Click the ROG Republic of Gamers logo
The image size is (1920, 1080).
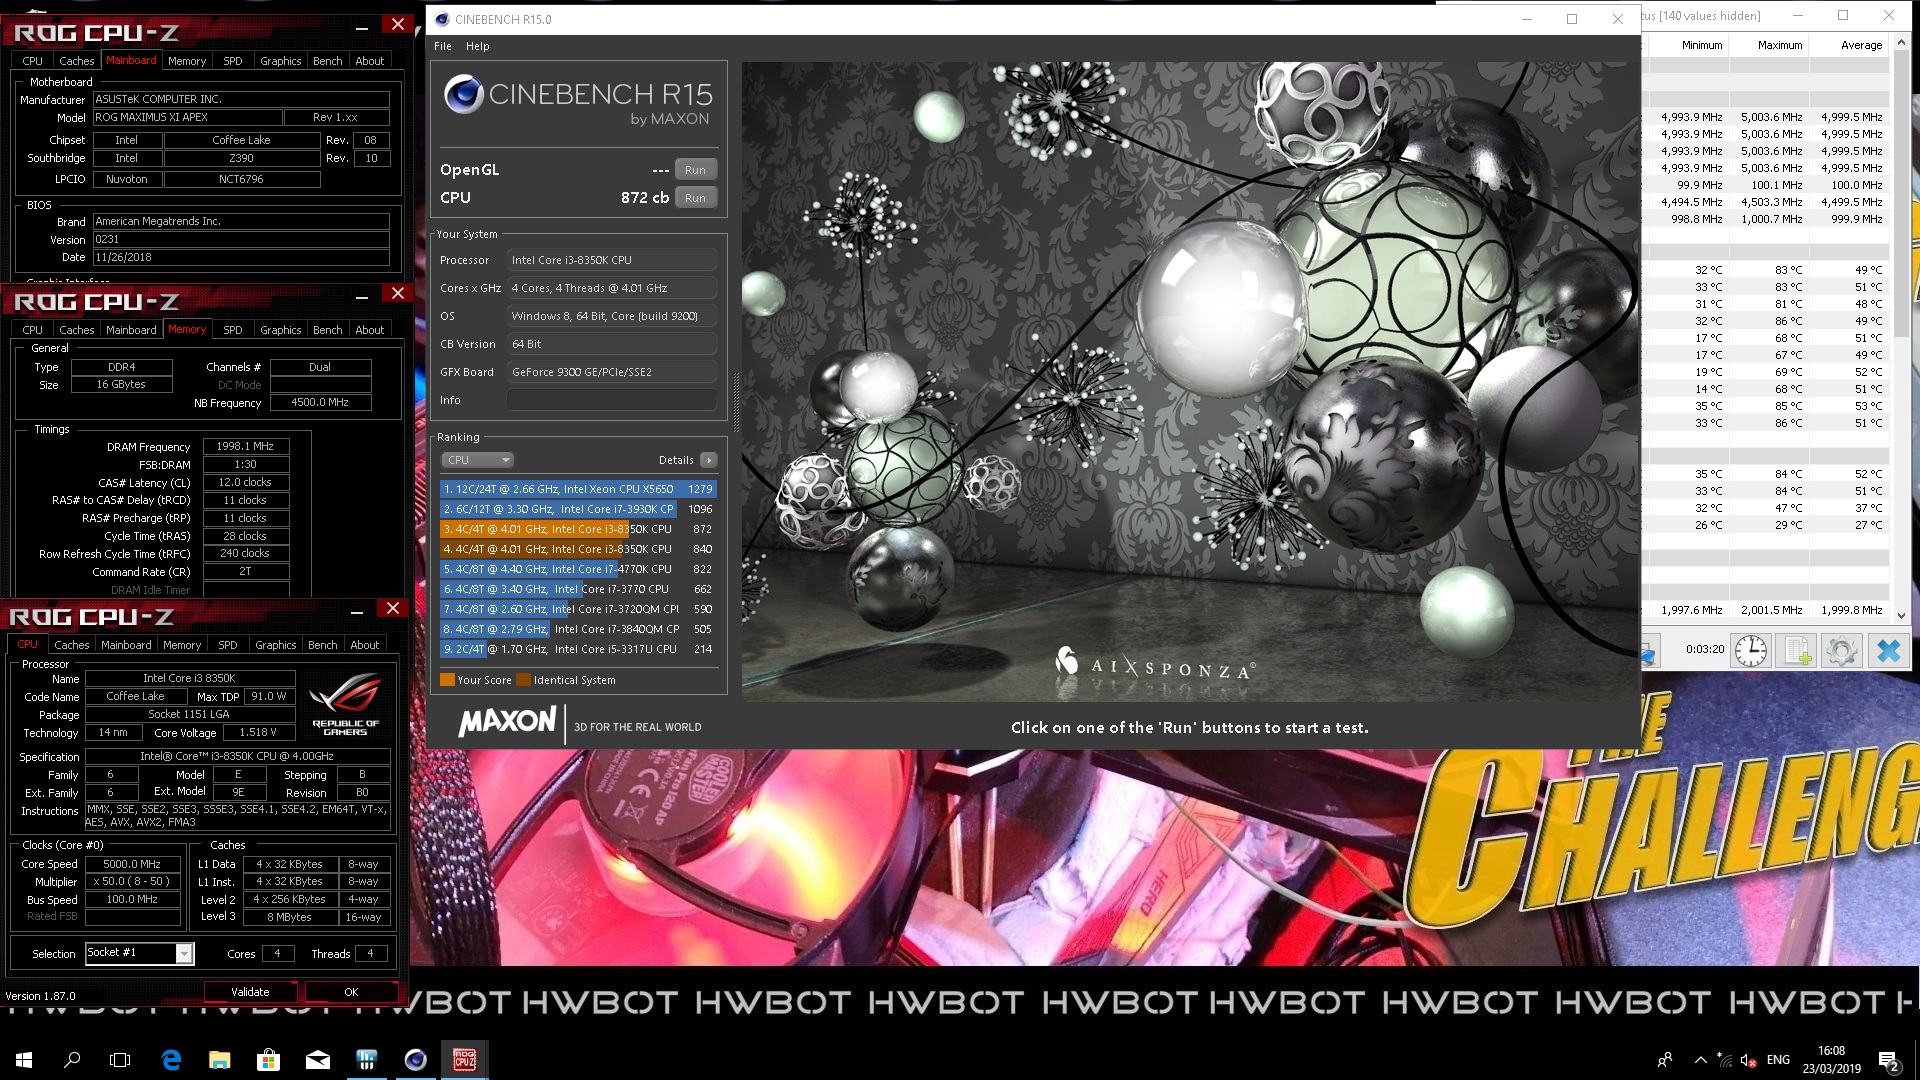point(345,705)
